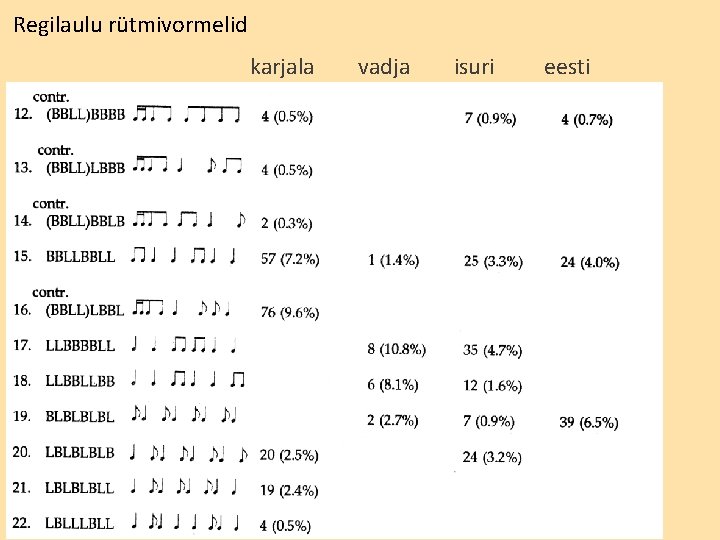720x540 pixels.
Task: Click the note icons of row 16
Action: click(183, 308)
